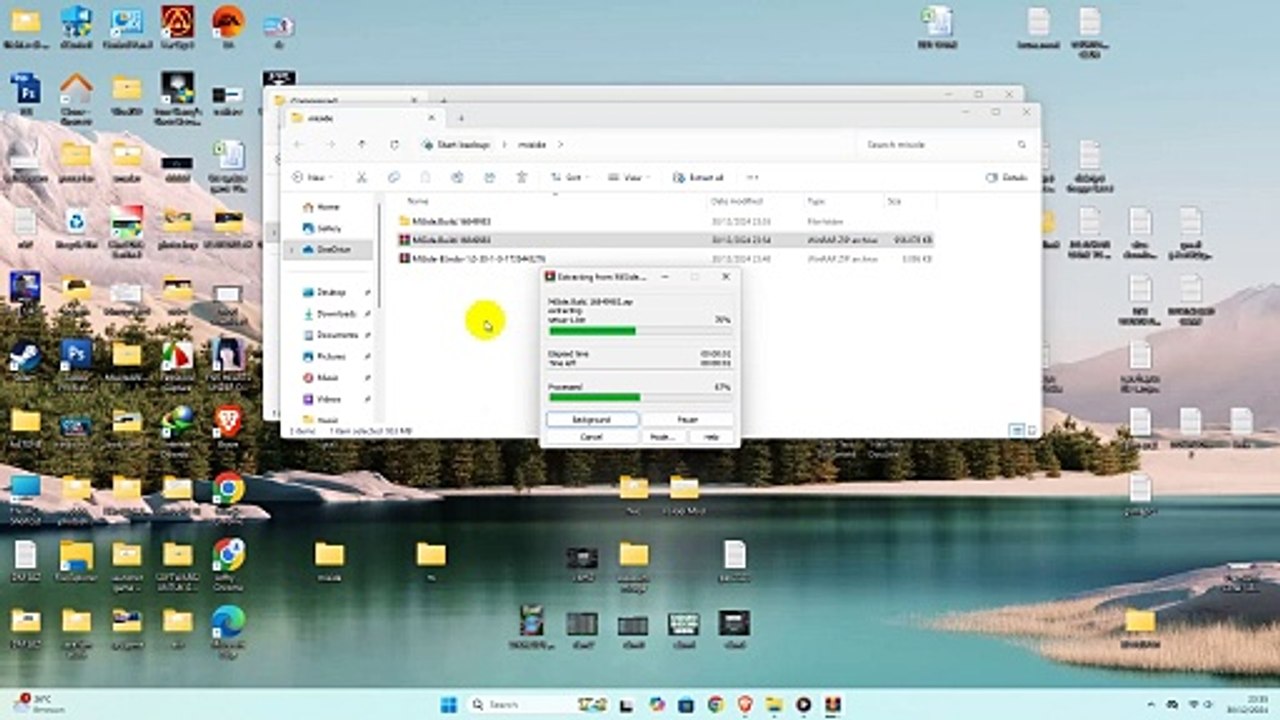Click Cancel button in extraction dialog
This screenshot has width=1280, height=720.
592,437
